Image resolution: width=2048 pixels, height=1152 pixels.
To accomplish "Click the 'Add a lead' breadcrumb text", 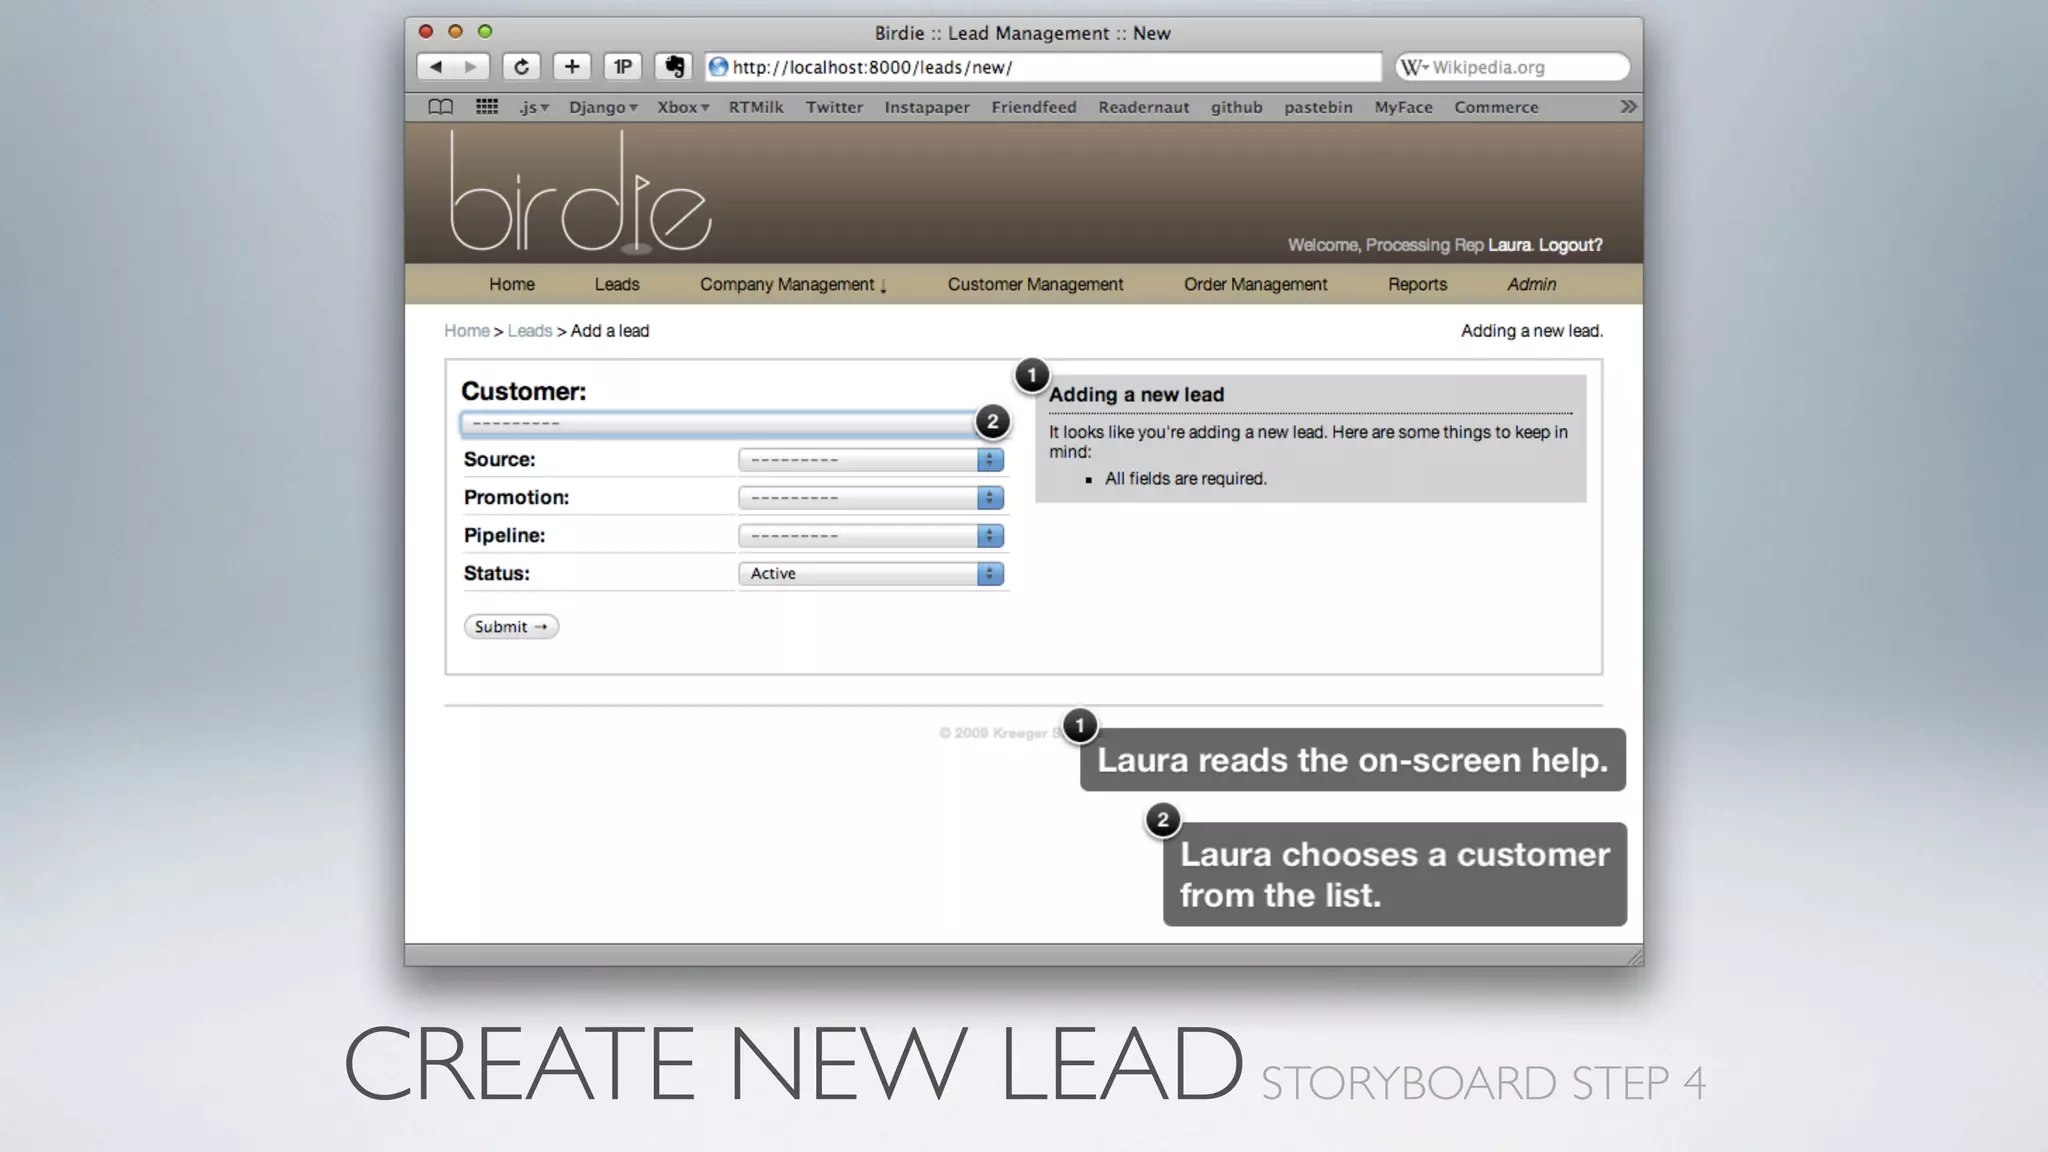I will coord(610,331).
